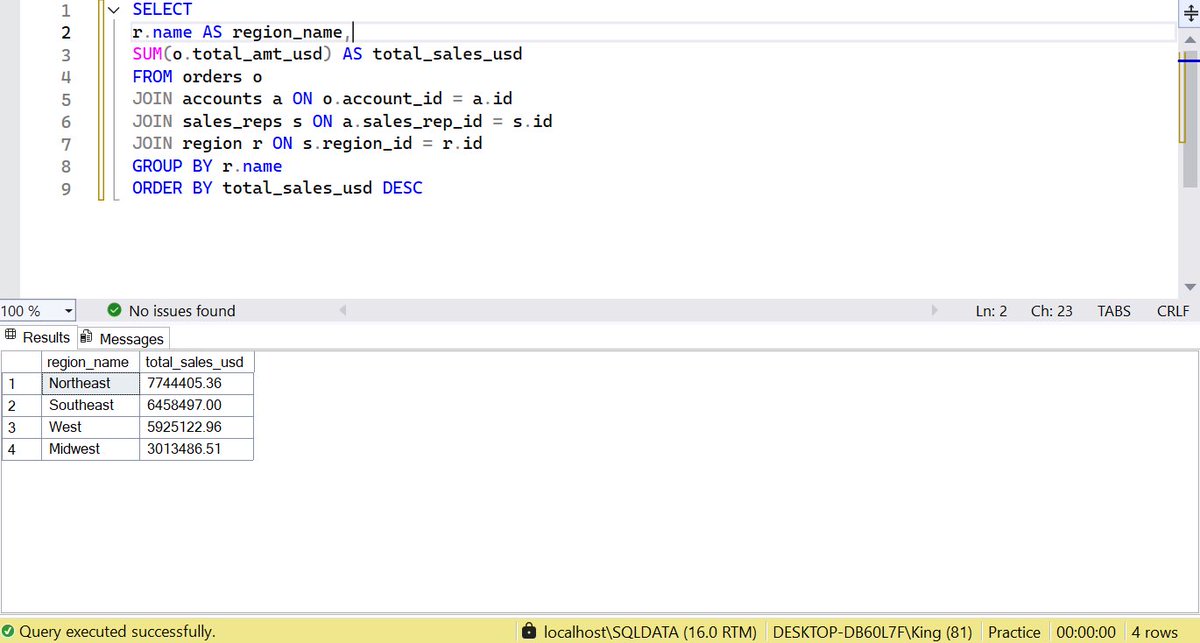Screen dimensions: 1200x643
Task: Collapse the SELECT statement fold chevron
Action: pyautogui.click(x=113, y=9)
